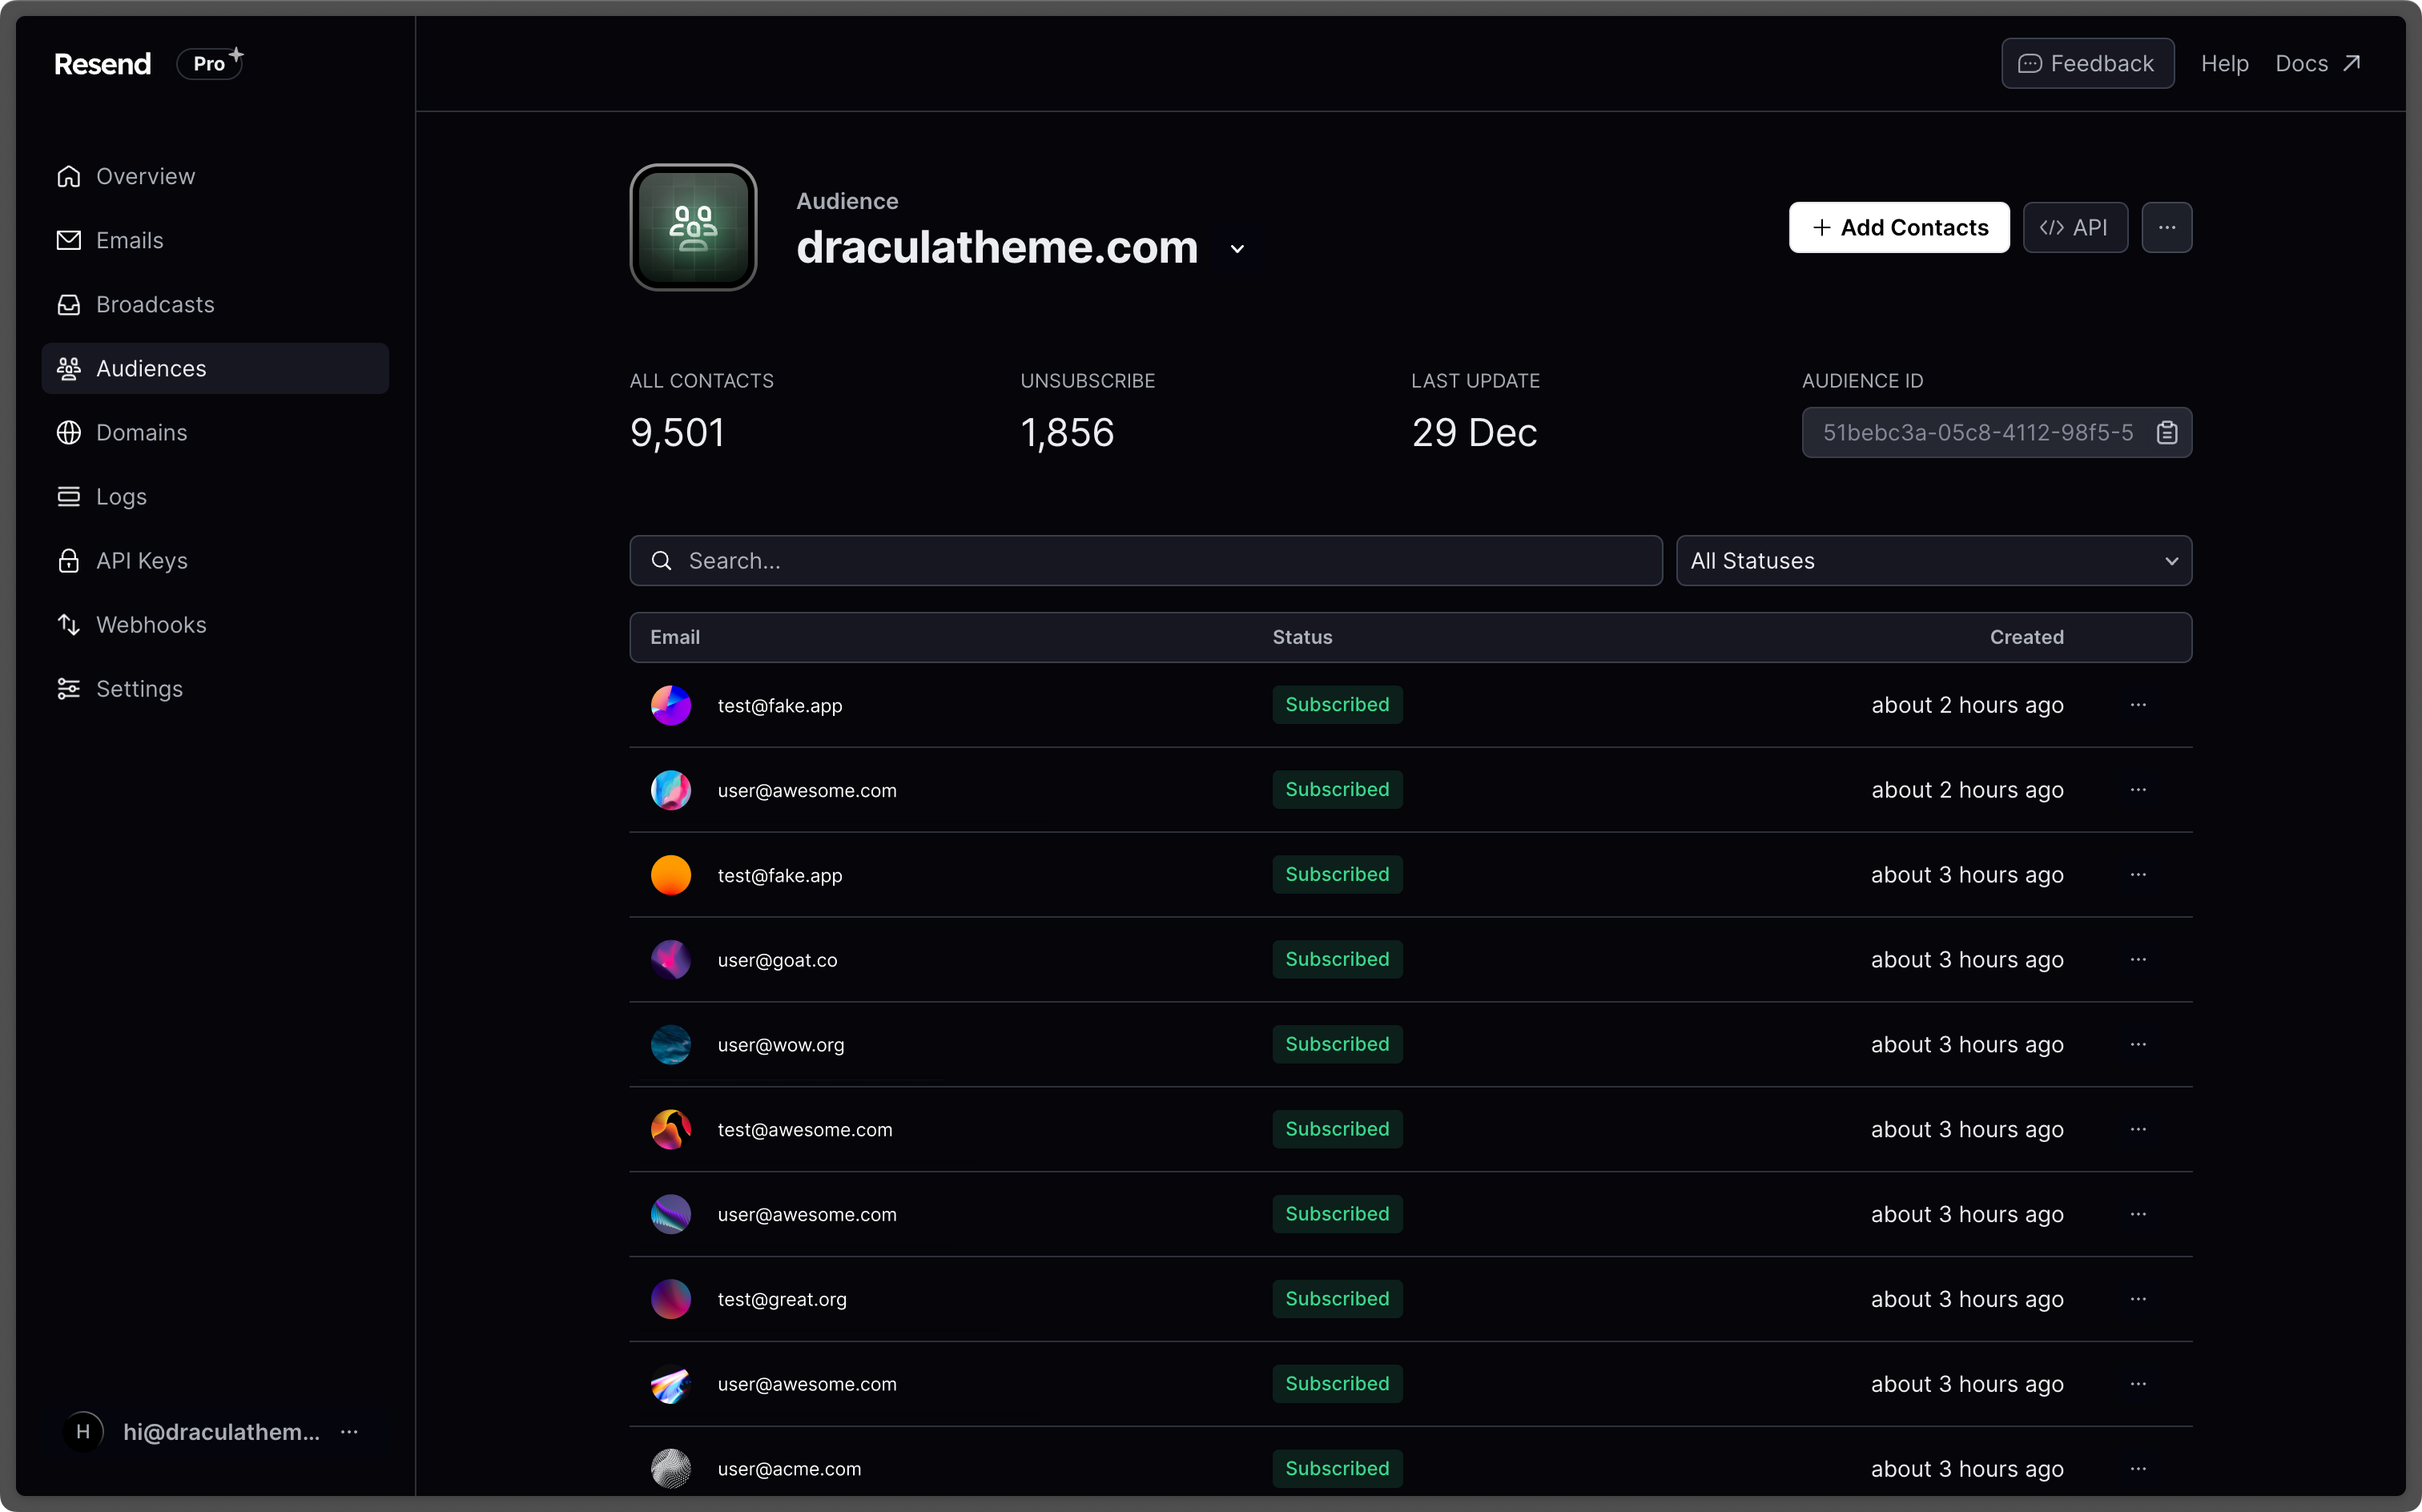Click the Feedback button
The image size is (2422, 1512).
tap(2087, 63)
